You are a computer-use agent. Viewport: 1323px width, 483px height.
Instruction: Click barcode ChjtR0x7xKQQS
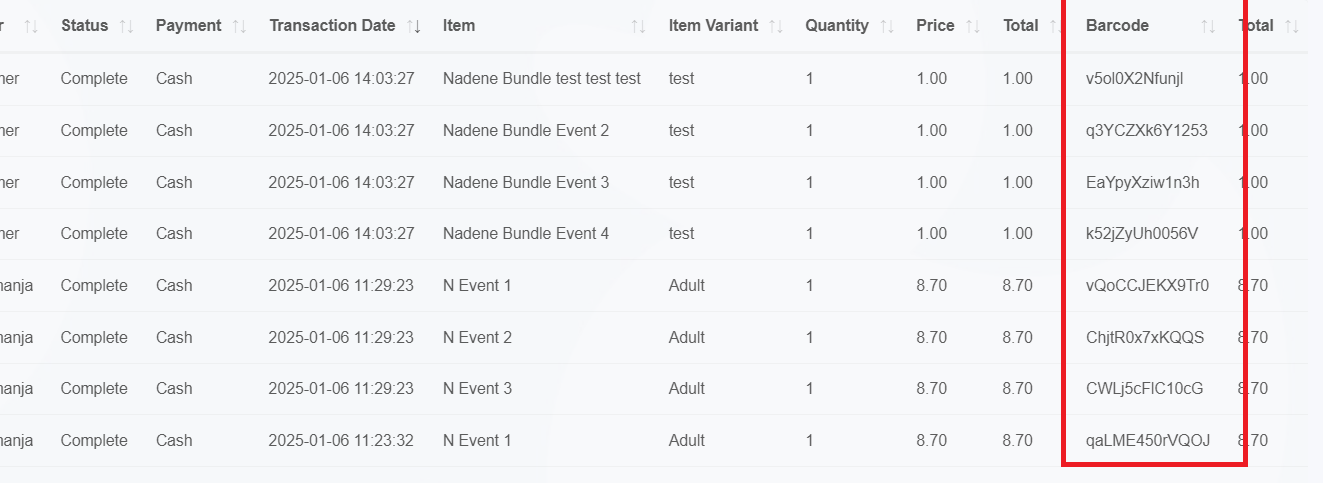coord(1145,337)
